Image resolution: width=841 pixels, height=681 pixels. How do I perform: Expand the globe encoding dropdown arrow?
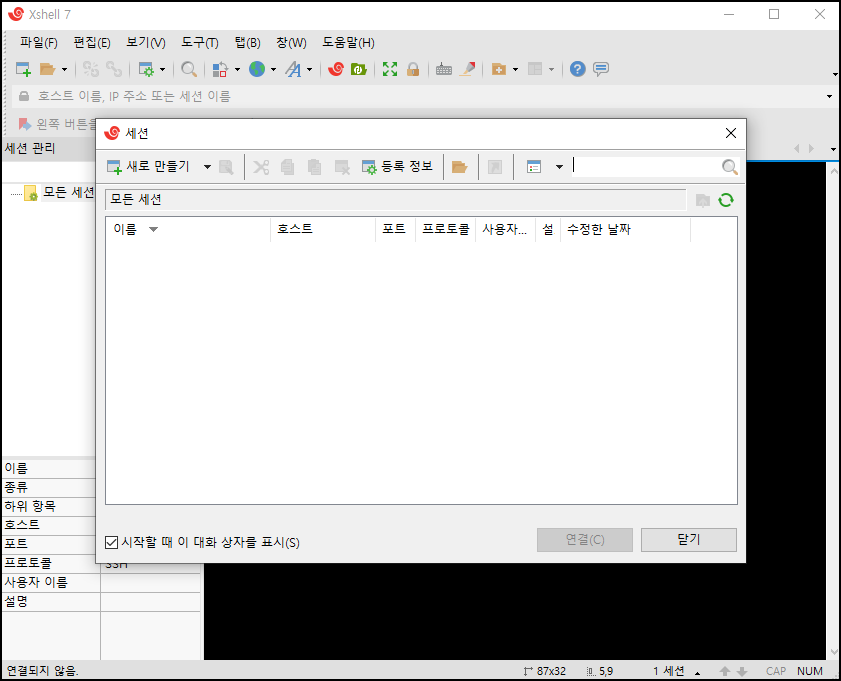point(273,69)
